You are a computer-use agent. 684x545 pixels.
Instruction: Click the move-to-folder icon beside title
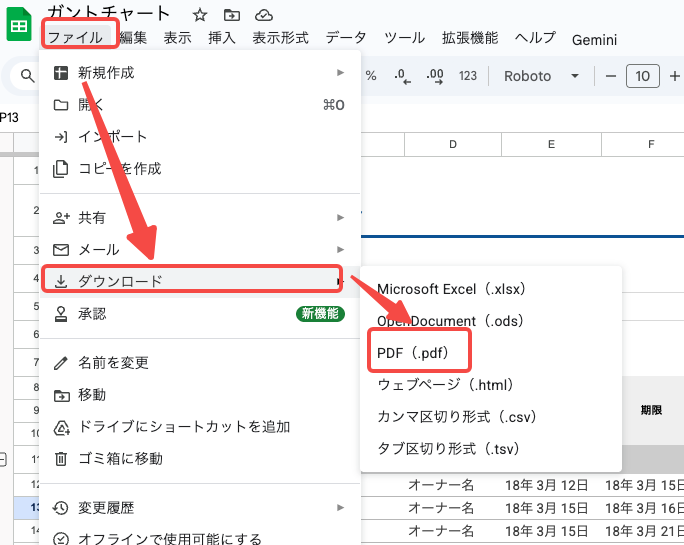pyautogui.click(x=232, y=15)
